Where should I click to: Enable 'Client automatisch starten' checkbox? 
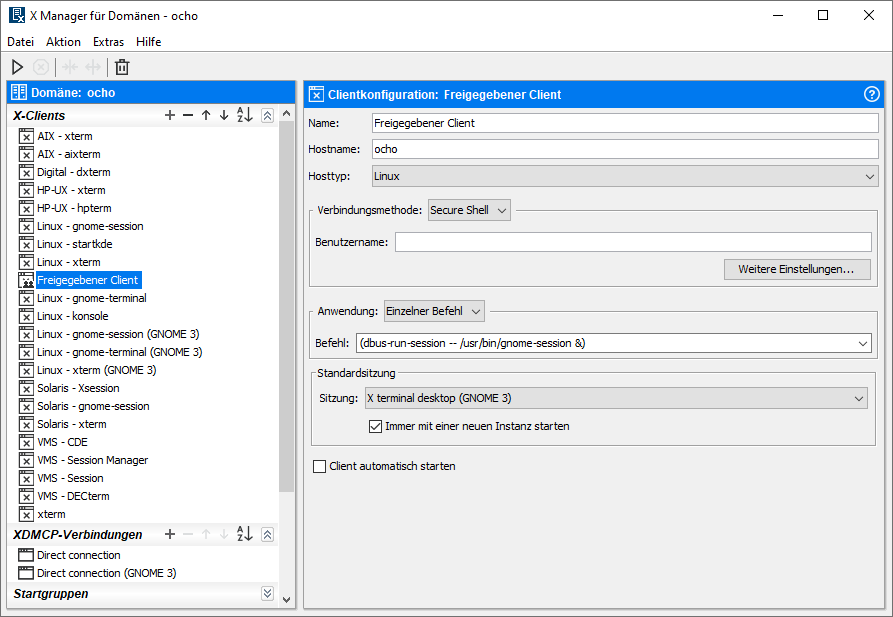[320, 466]
